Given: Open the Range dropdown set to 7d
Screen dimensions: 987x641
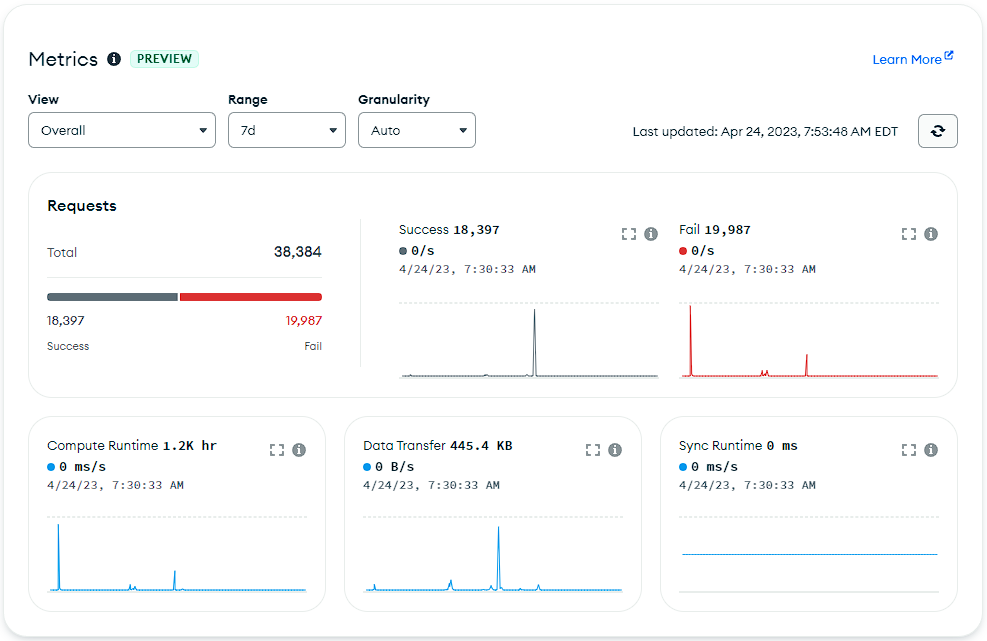Looking at the screenshot, I should point(286,130).
